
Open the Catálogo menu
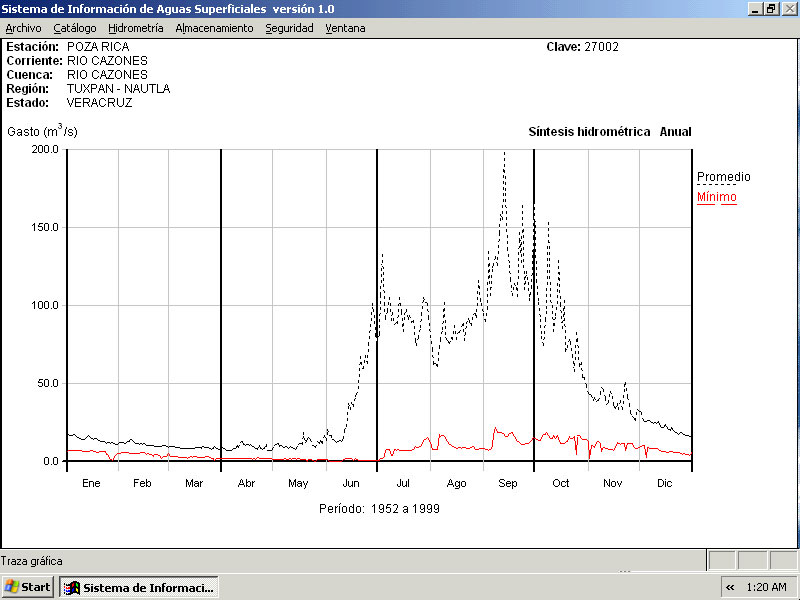point(75,28)
